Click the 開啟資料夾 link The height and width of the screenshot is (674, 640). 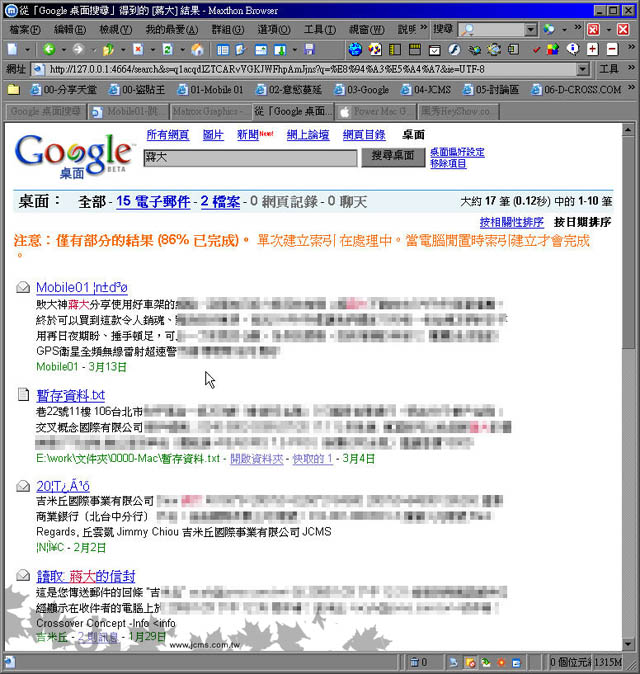click(x=257, y=459)
